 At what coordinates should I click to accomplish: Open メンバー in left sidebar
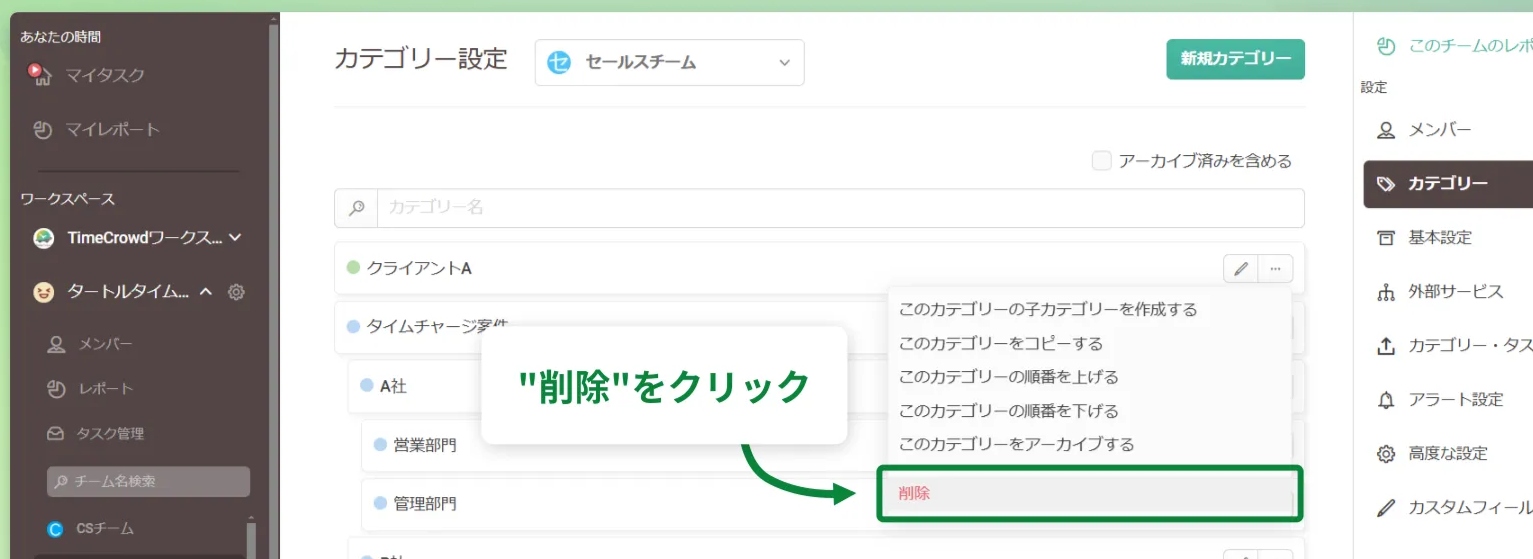pos(90,344)
